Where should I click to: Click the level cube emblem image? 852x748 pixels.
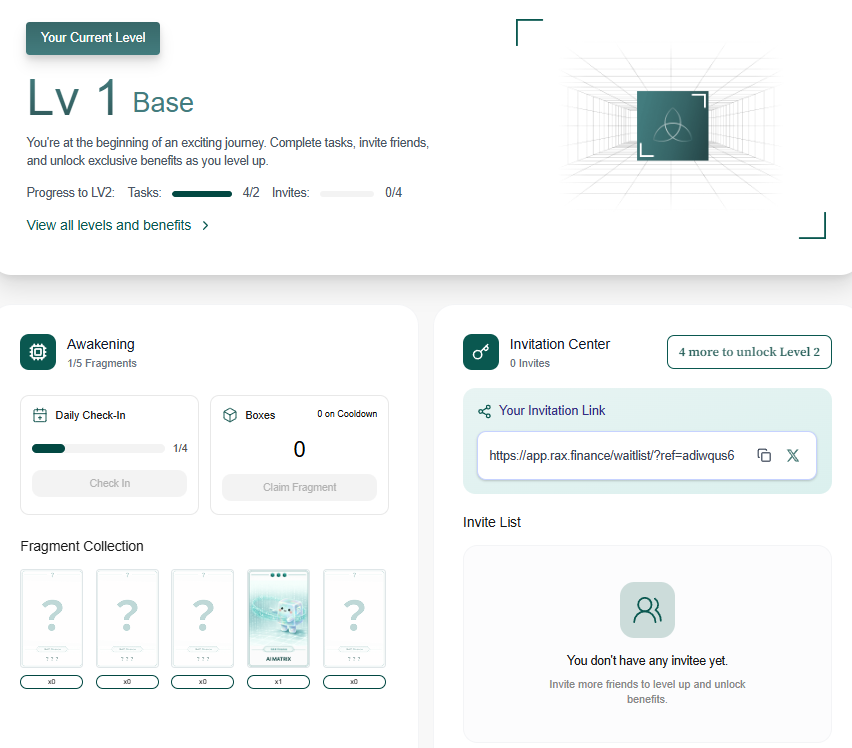(673, 126)
